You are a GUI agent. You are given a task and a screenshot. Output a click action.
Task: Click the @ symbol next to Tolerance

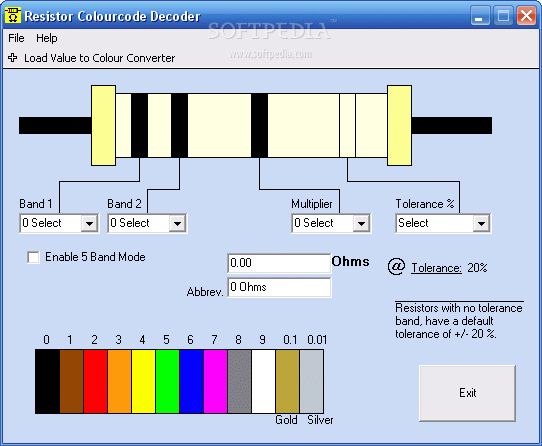[396, 267]
